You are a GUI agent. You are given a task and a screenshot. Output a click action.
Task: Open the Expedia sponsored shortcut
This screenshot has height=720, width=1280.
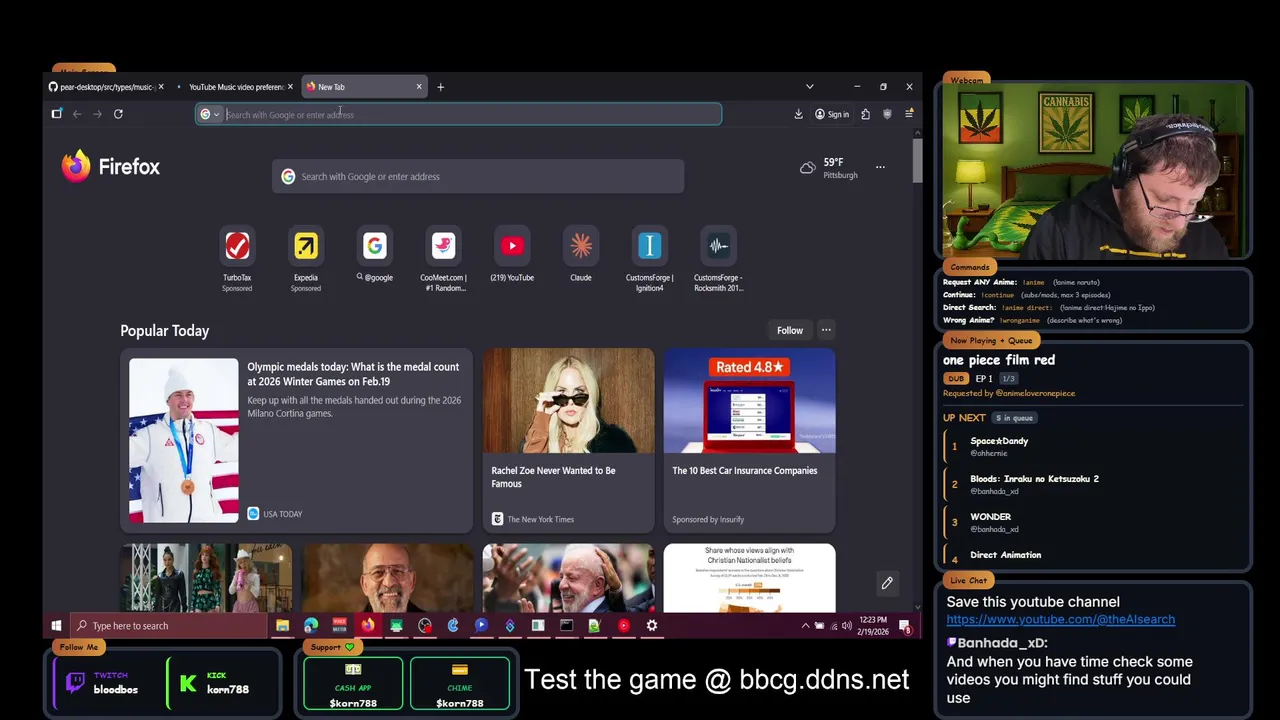pyautogui.click(x=306, y=258)
